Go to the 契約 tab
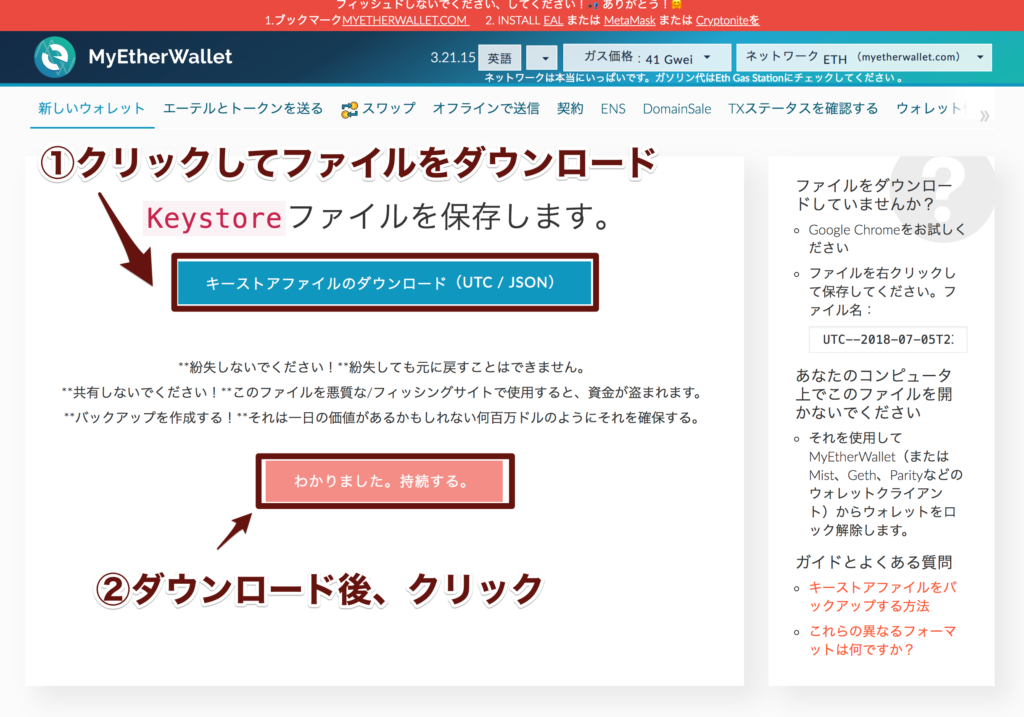Screen dimensions: 1024x717 click(569, 108)
